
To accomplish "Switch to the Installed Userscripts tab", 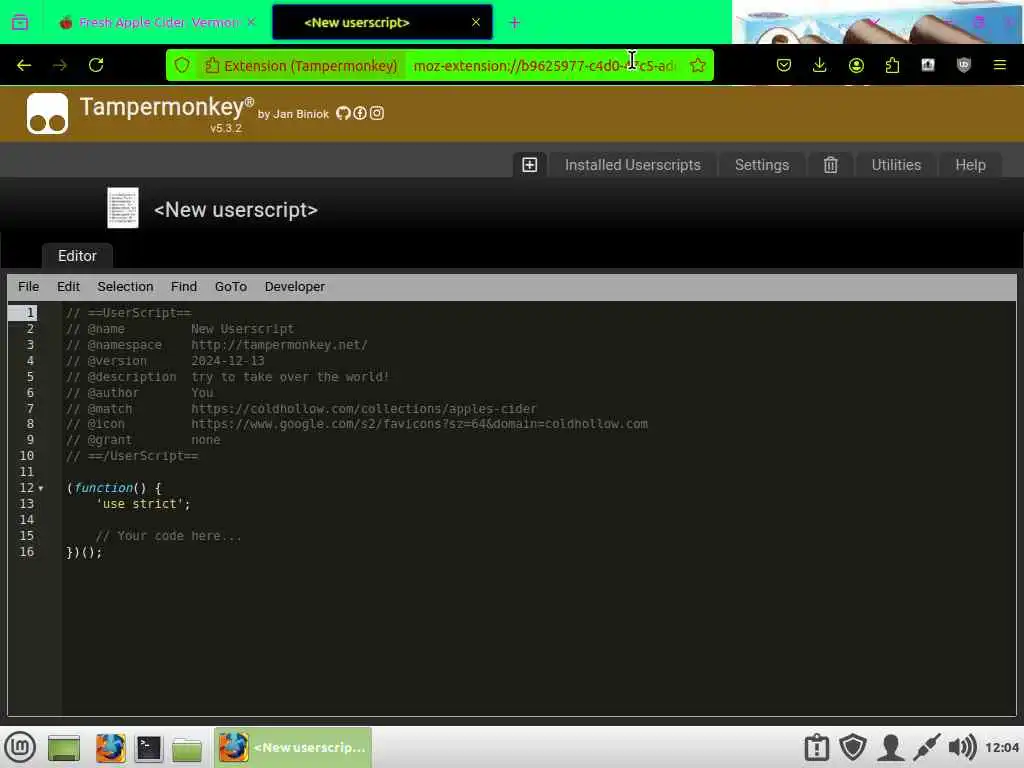I will pyautogui.click(x=632, y=165).
